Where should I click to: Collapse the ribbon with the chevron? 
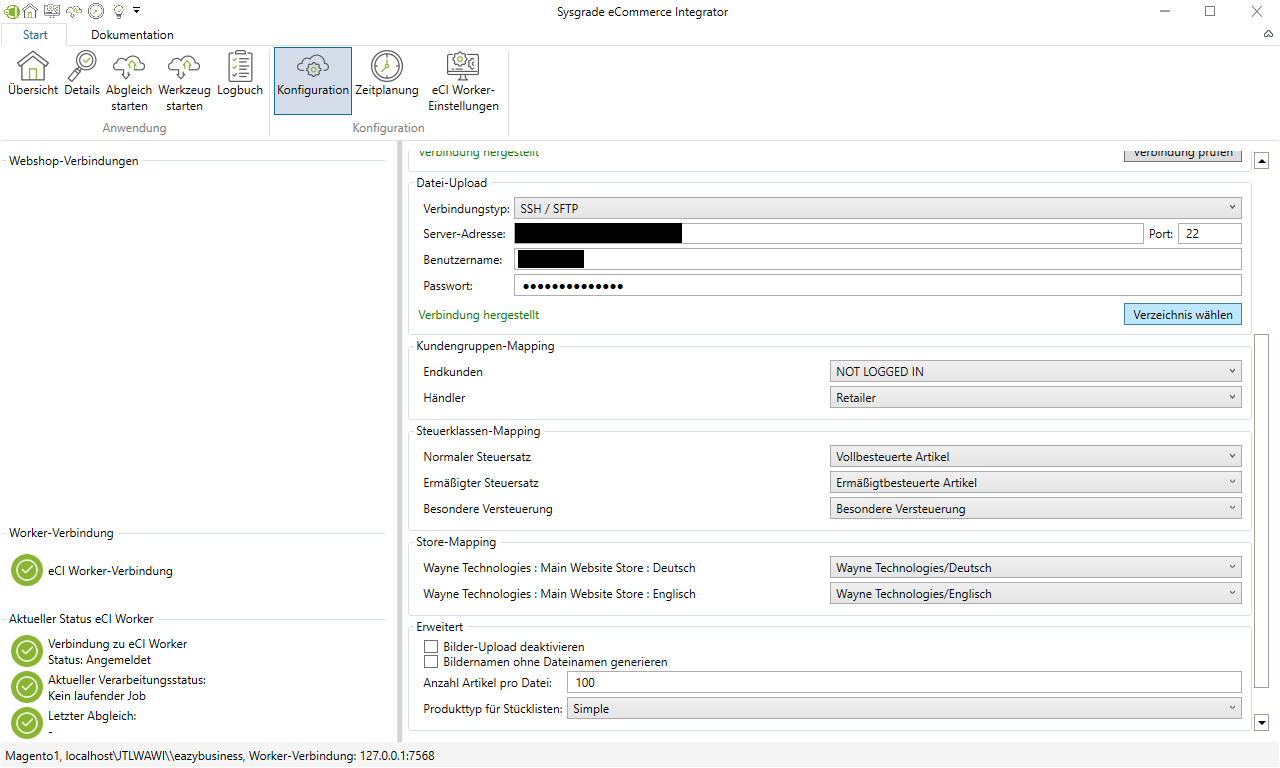(1268, 34)
